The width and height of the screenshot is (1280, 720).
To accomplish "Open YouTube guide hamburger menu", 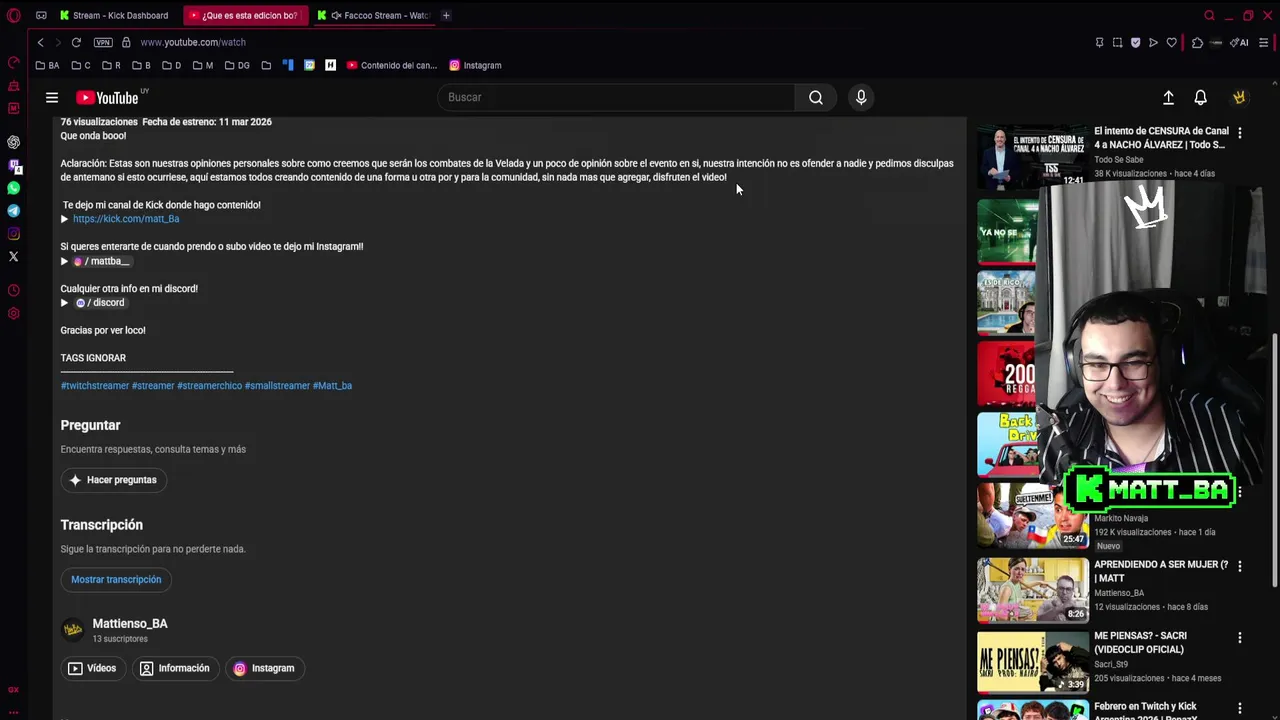I will pyautogui.click(x=52, y=97).
